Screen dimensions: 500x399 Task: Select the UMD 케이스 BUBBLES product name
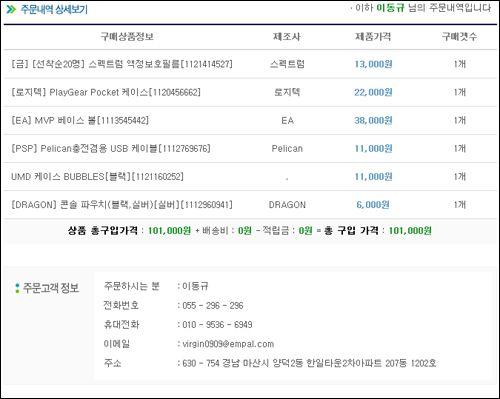[x=97, y=176]
